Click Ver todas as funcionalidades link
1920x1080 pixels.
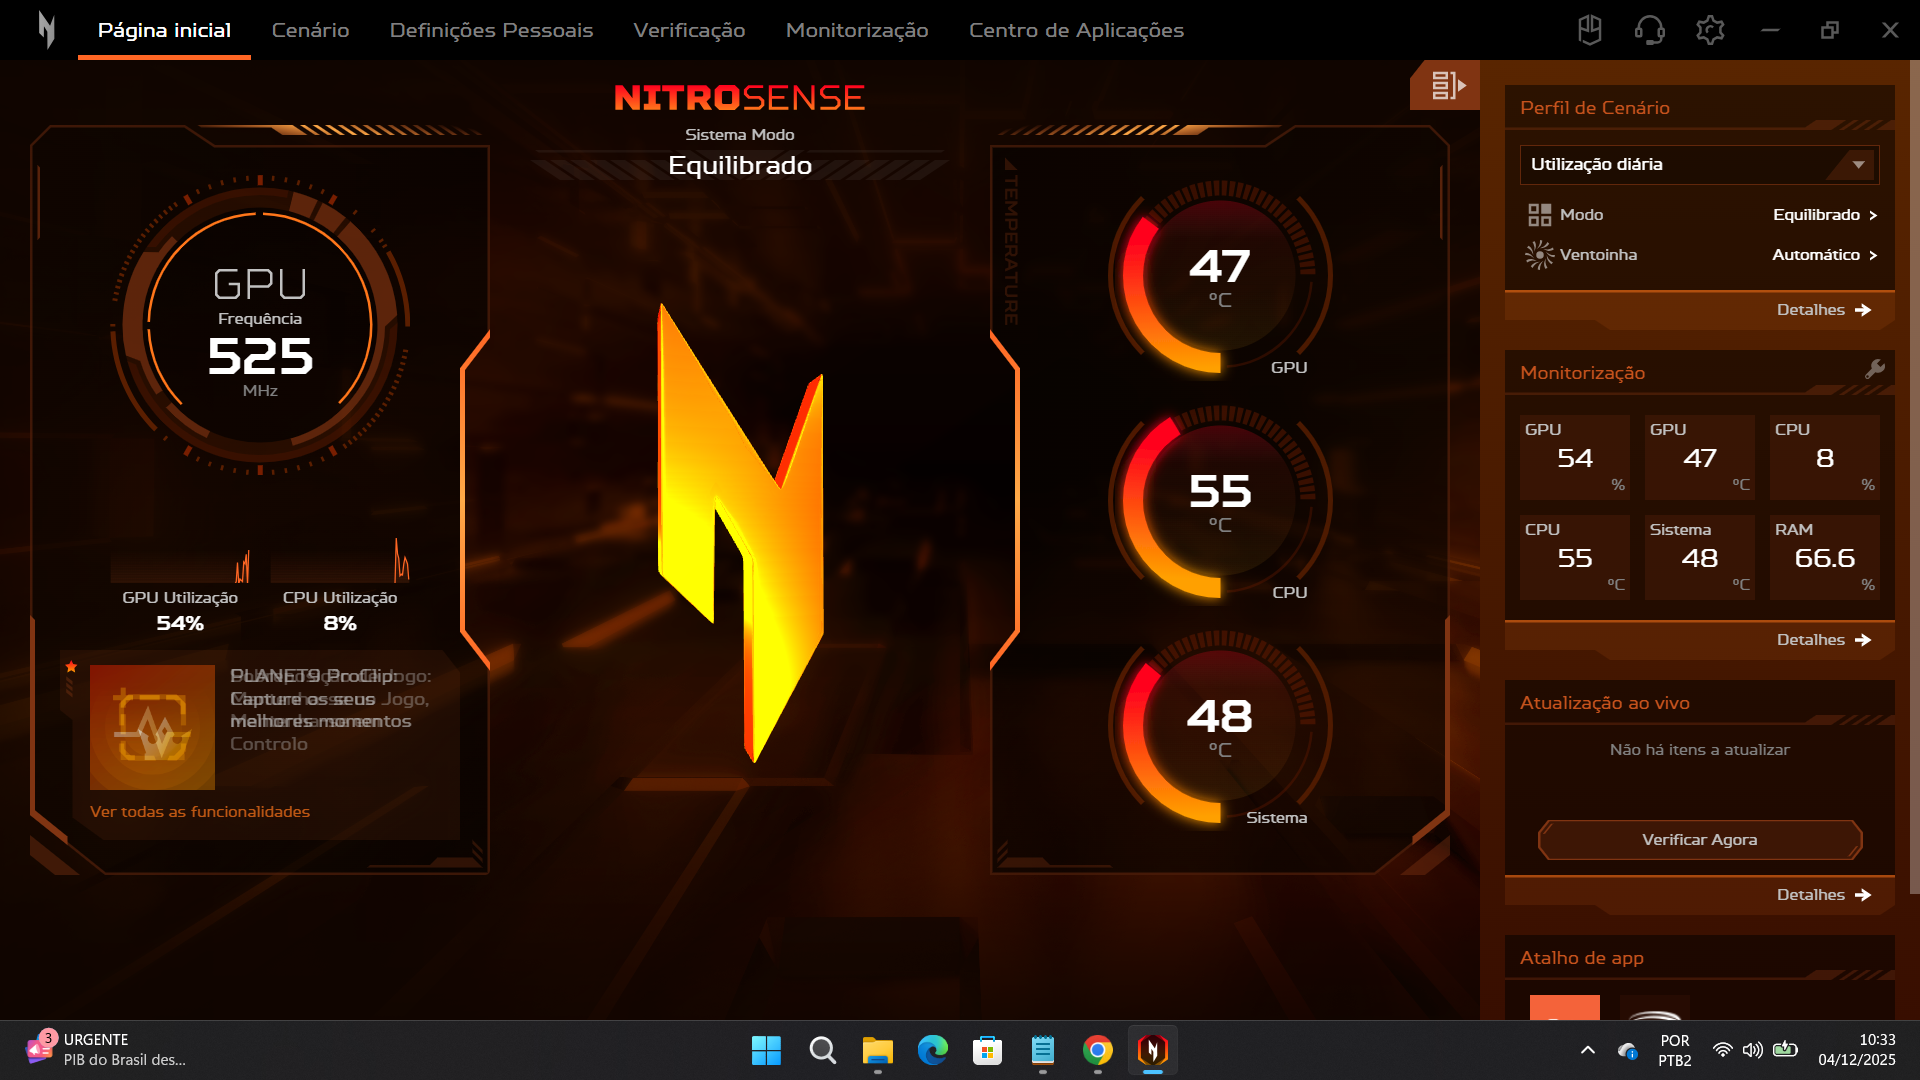pyautogui.click(x=200, y=812)
